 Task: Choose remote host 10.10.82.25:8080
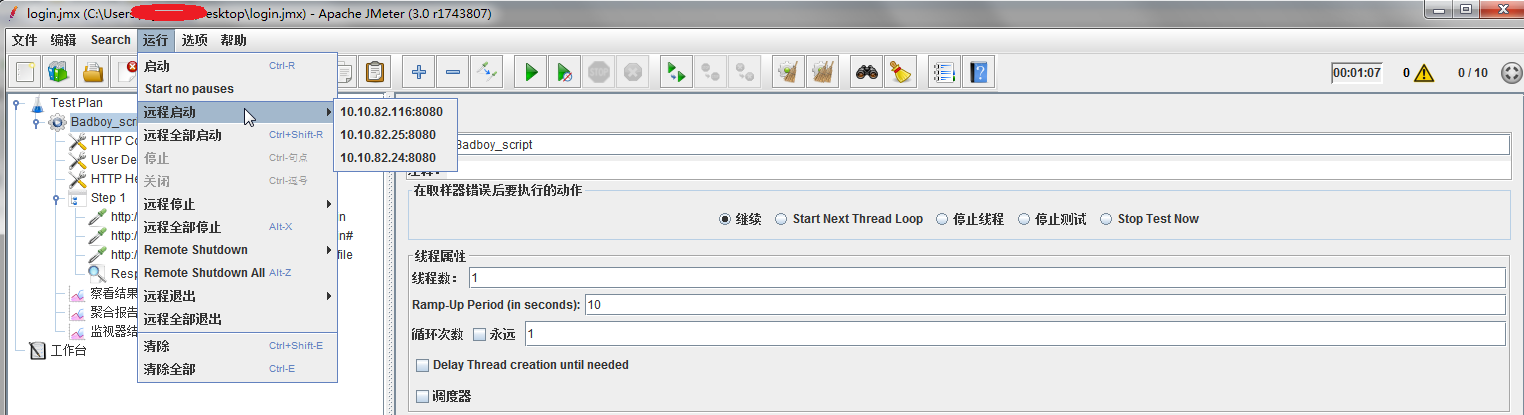(388, 135)
